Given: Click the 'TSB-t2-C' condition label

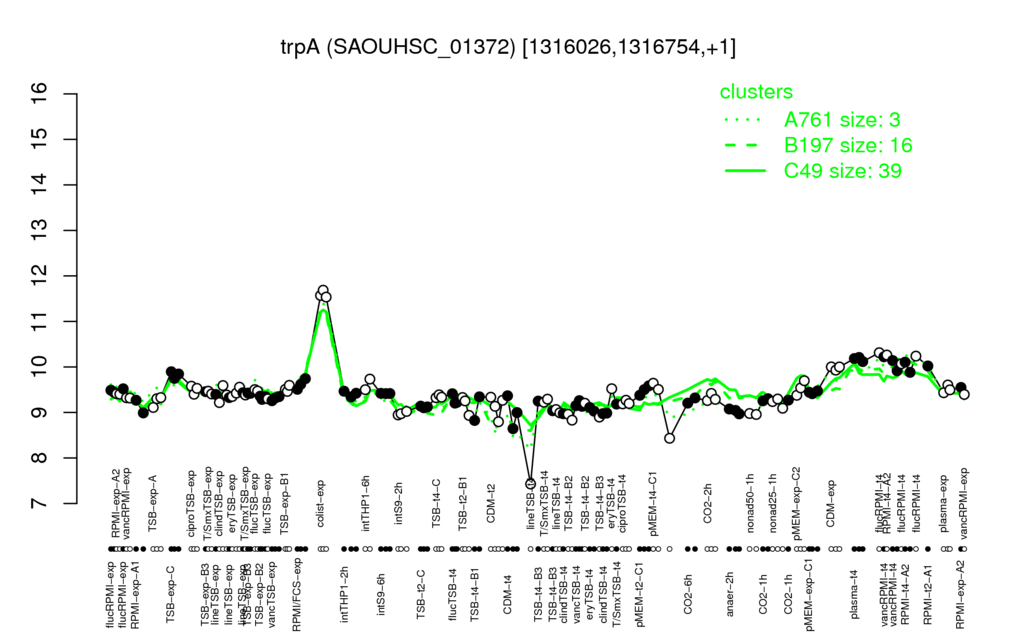Looking at the screenshot, I should coord(421,594).
